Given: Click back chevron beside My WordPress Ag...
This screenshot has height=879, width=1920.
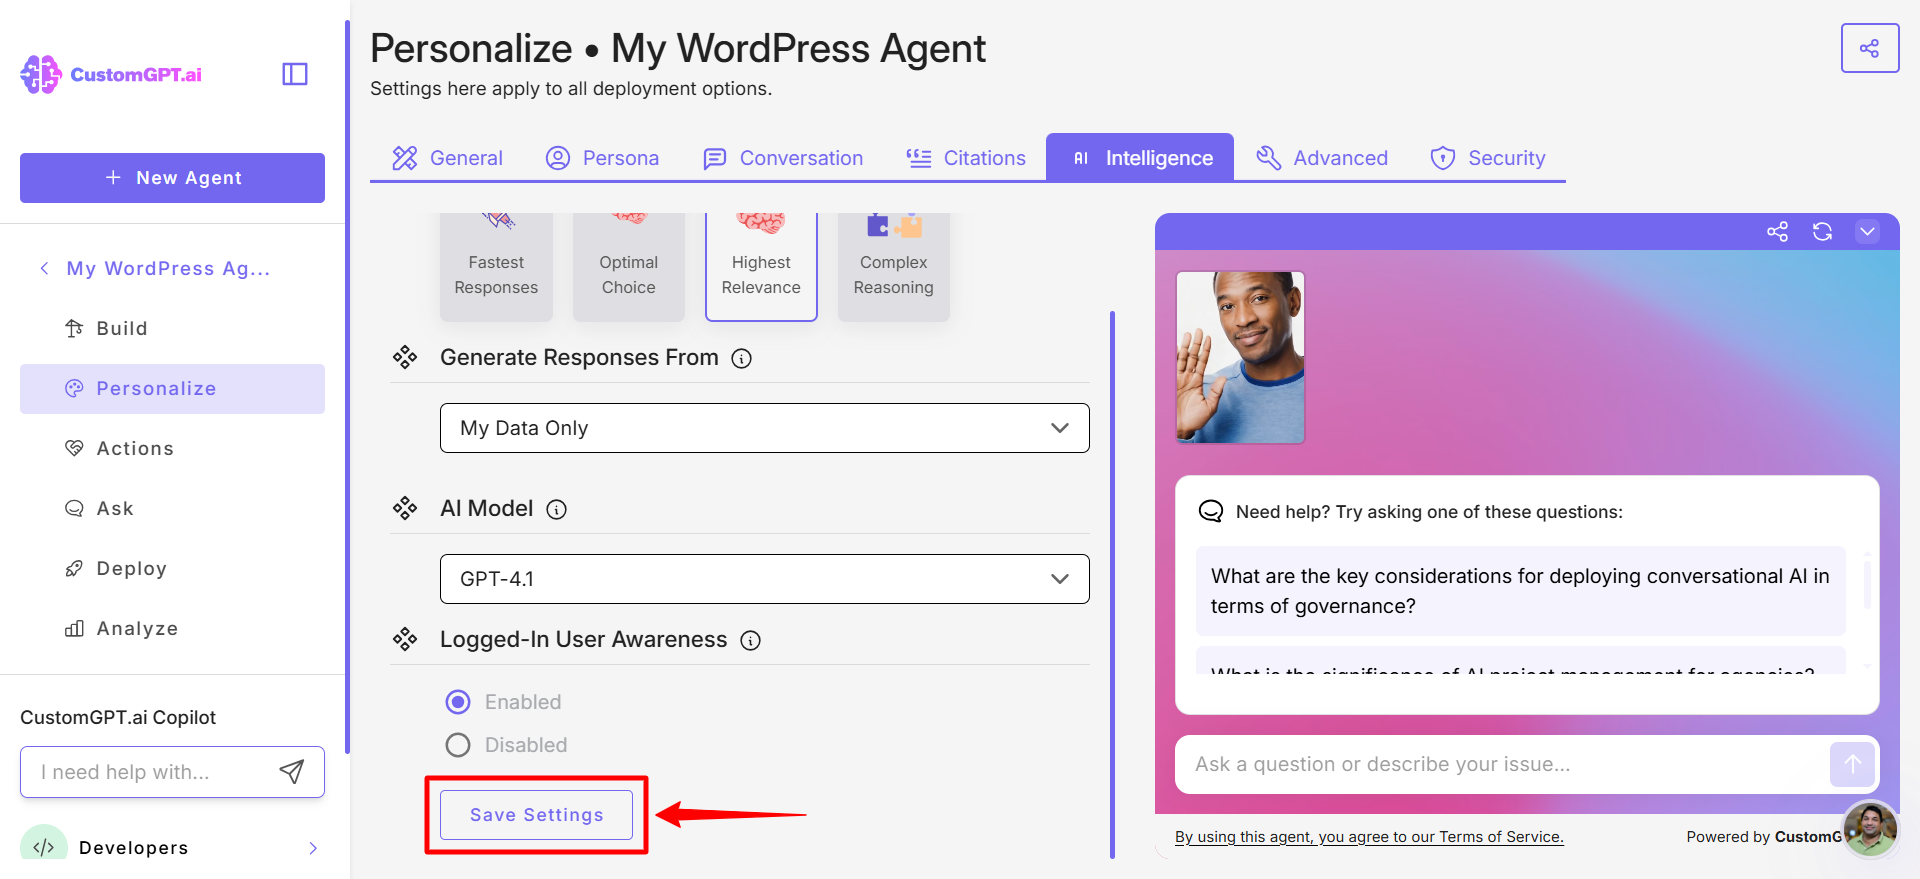Looking at the screenshot, I should (44, 268).
